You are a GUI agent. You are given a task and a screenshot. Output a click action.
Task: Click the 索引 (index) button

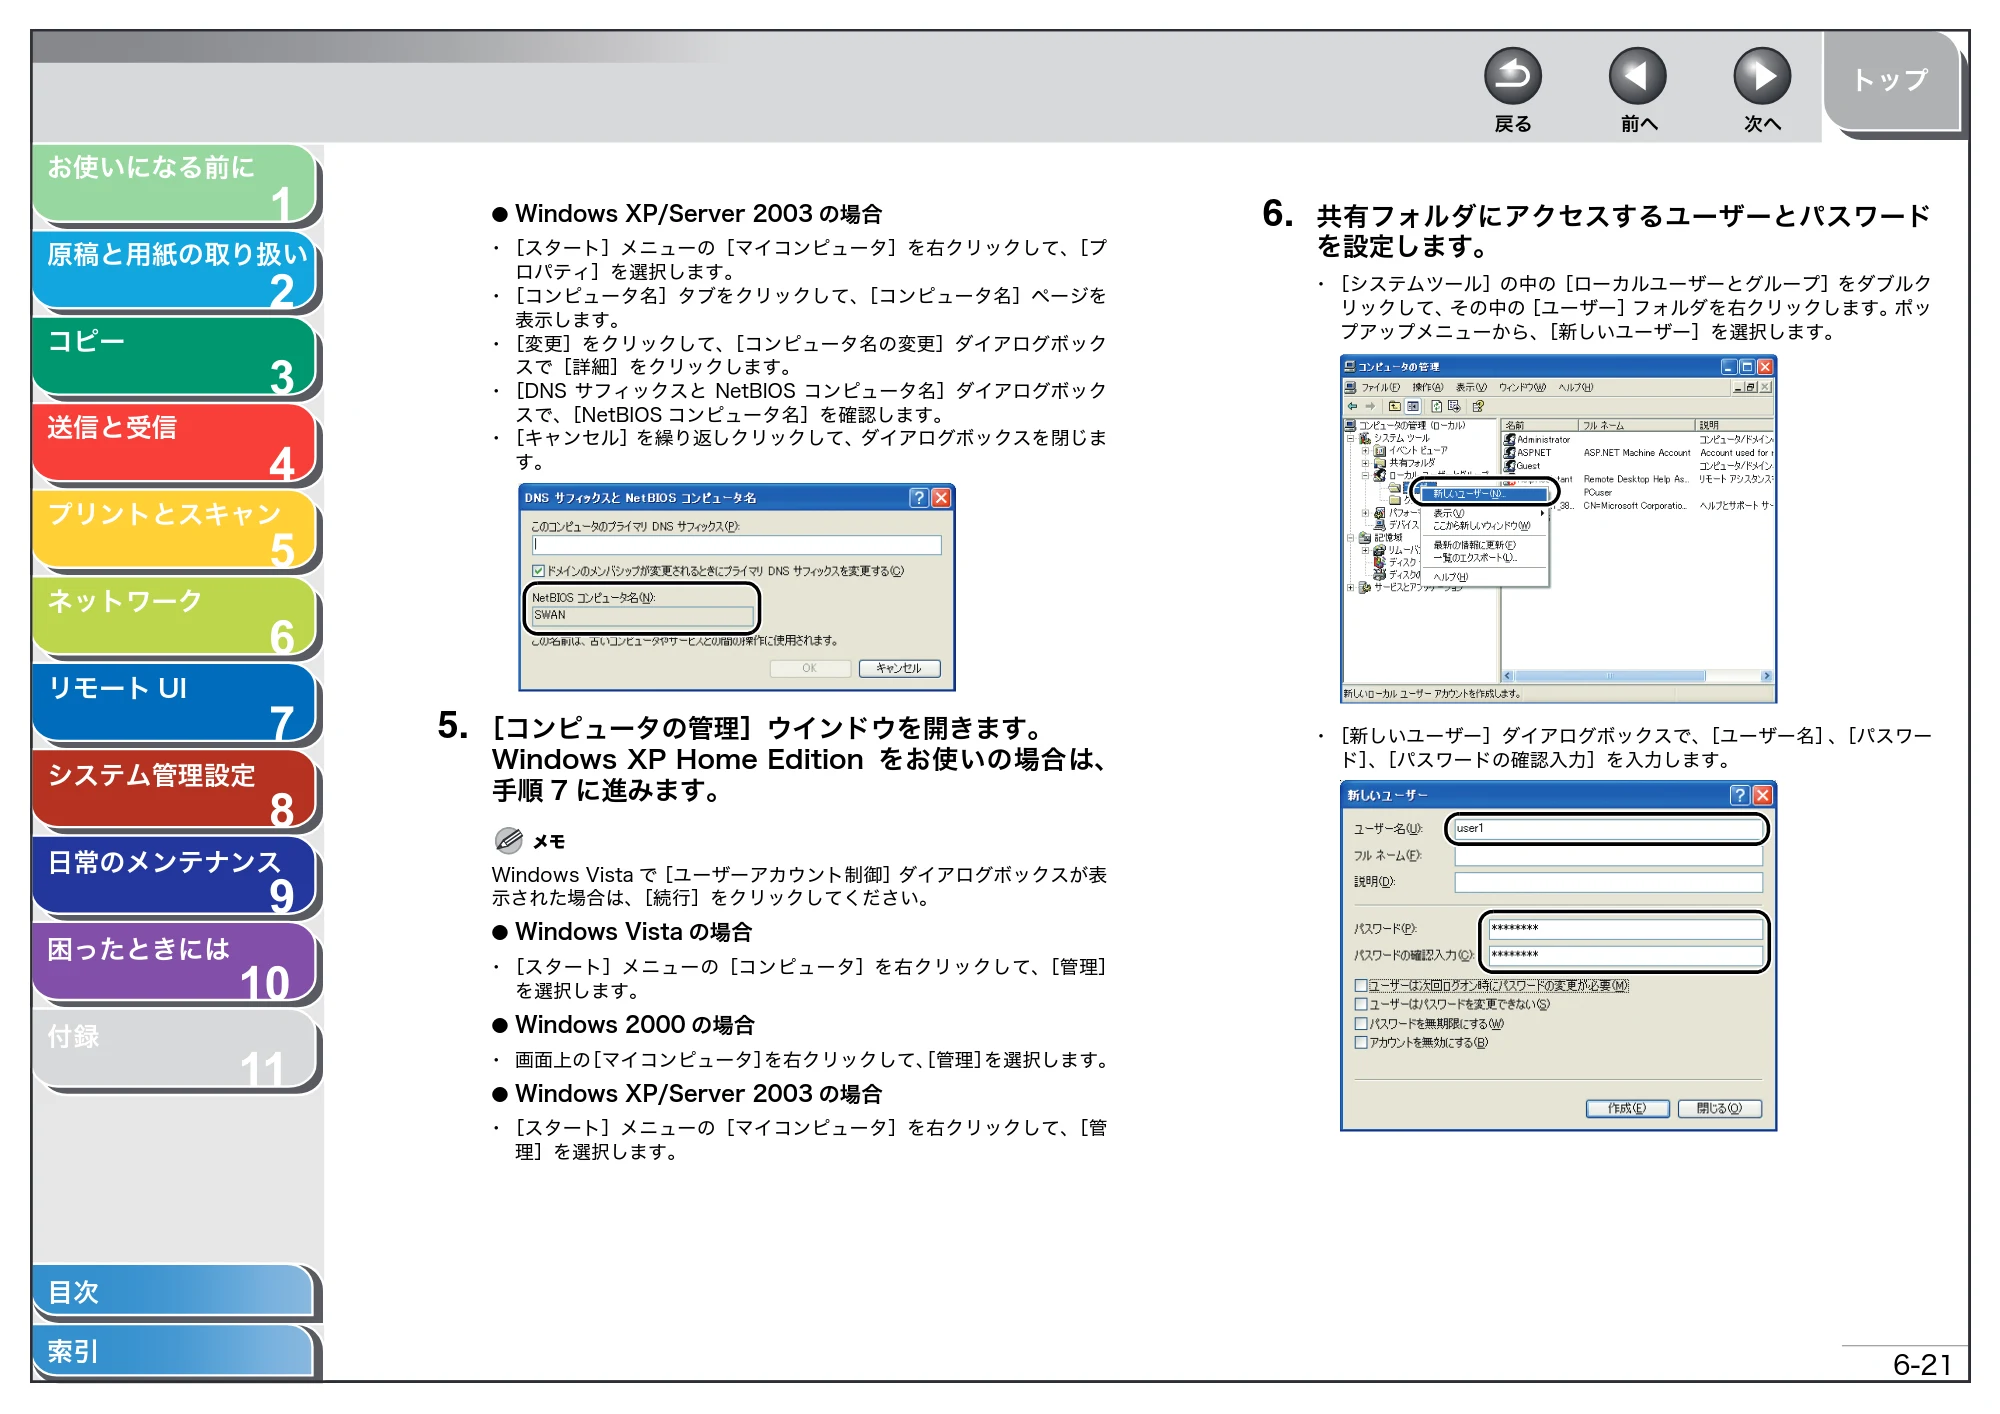click(175, 1352)
